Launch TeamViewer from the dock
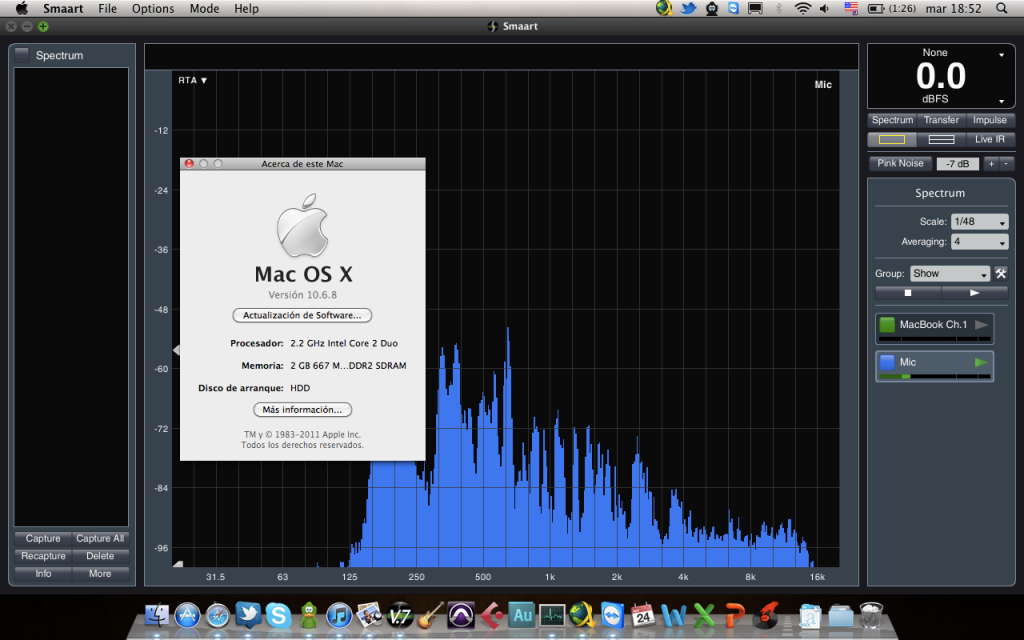The width and height of the screenshot is (1024, 640). [613, 615]
